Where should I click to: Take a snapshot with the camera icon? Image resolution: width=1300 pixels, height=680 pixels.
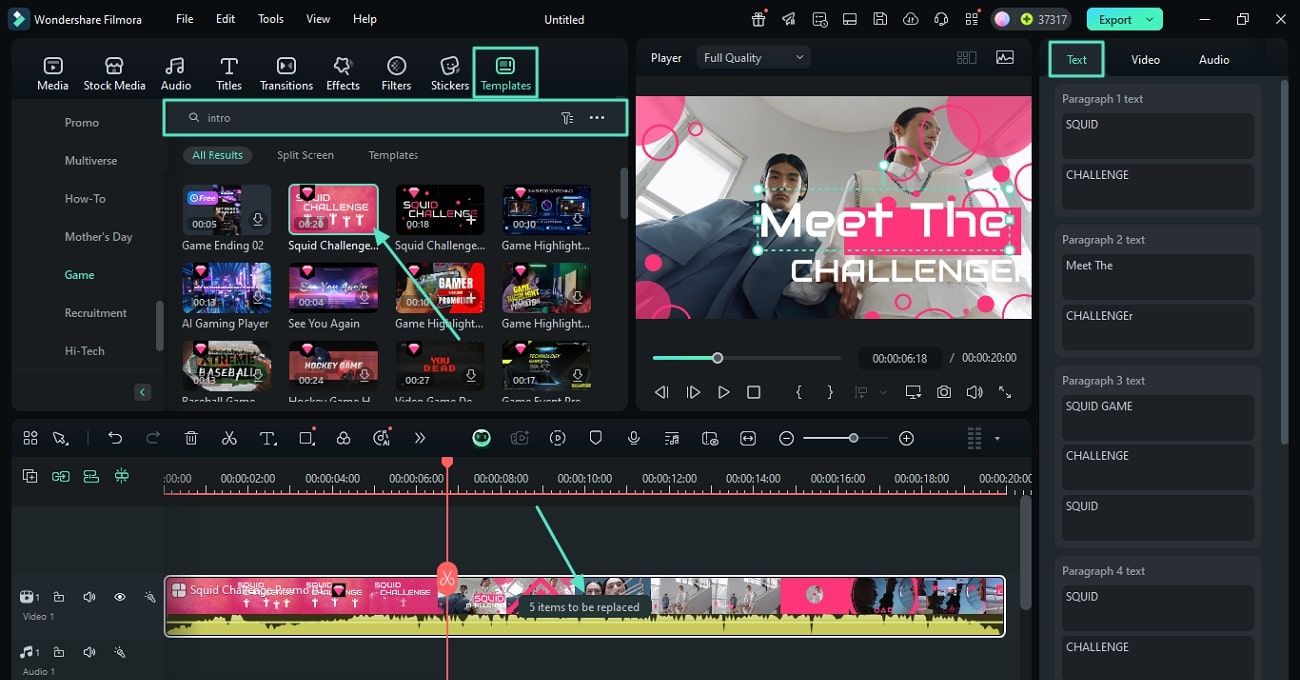point(944,393)
